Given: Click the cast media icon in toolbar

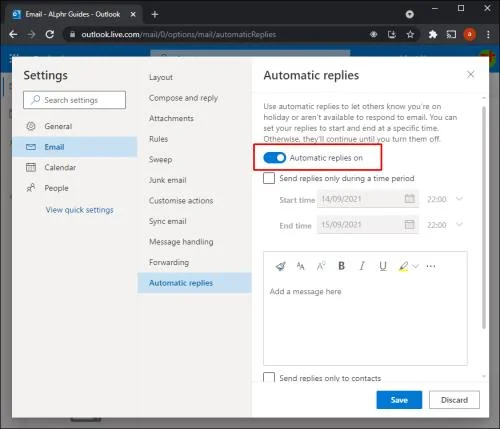Looking at the screenshot, I should 451,34.
